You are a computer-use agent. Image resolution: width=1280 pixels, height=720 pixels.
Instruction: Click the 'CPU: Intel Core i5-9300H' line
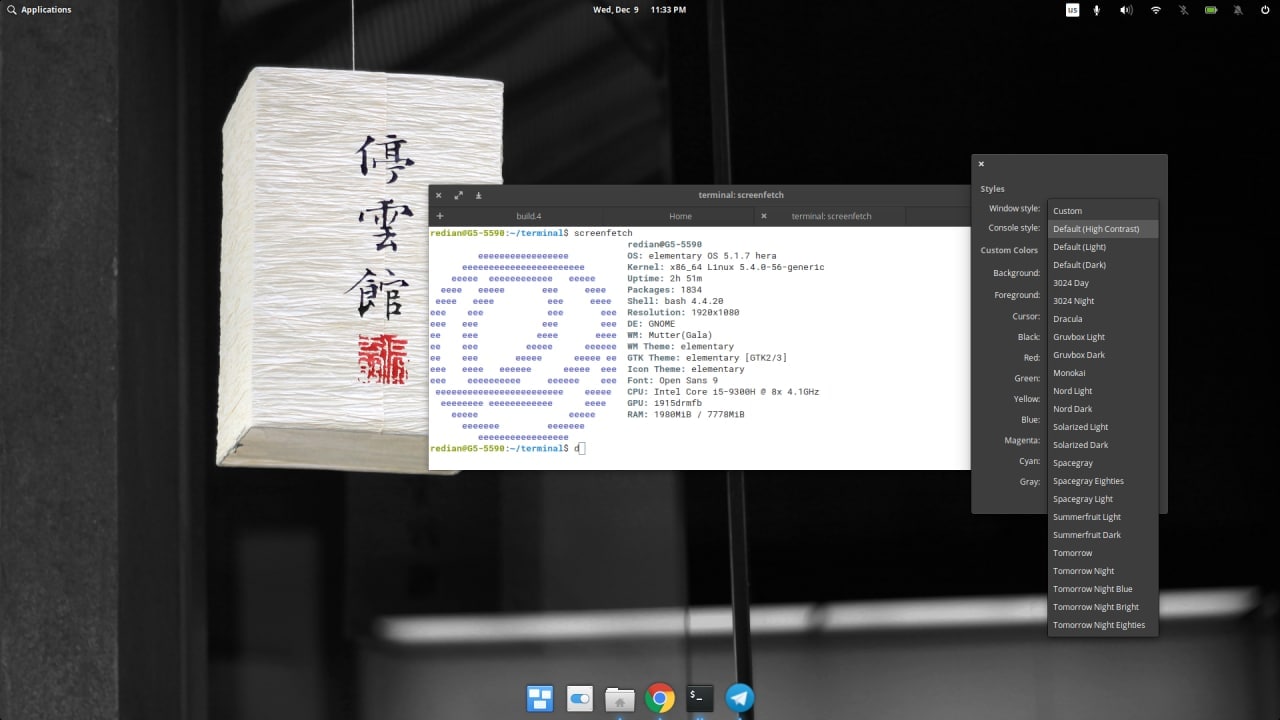pyautogui.click(x=723, y=392)
